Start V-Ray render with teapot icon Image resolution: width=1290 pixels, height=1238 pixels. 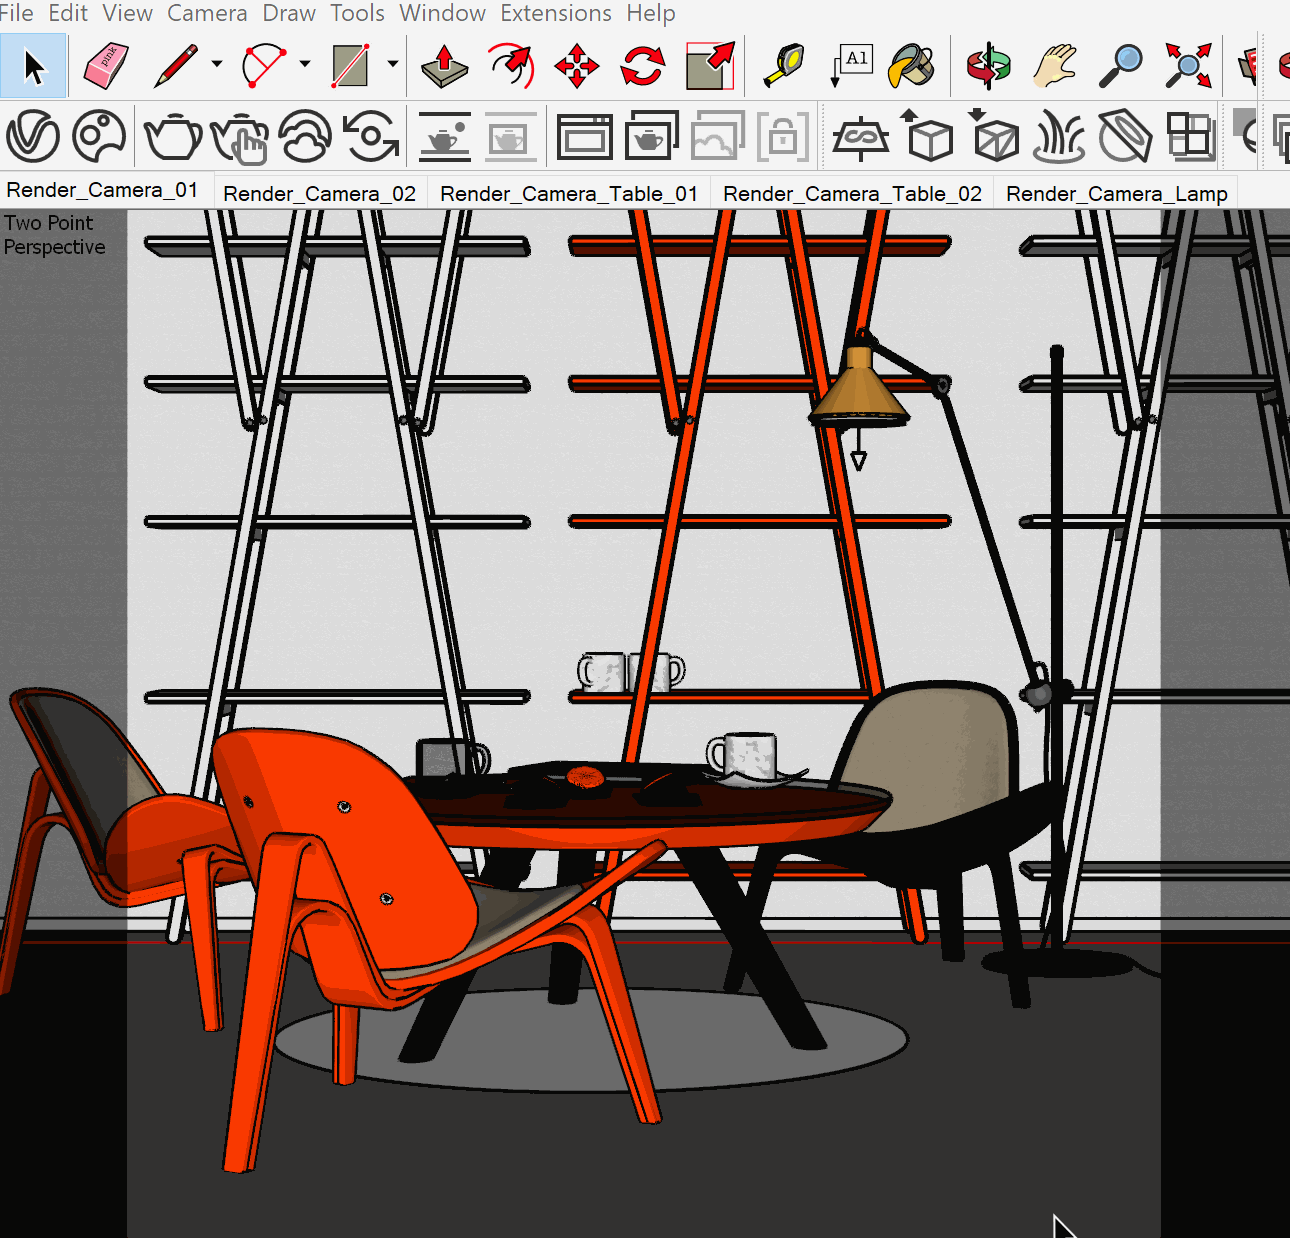point(173,136)
